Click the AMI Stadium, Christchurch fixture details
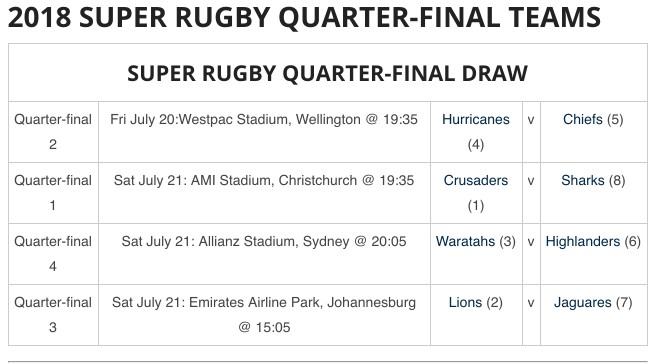The width and height of the screenshot is (661, 363). tap(264, 180)
